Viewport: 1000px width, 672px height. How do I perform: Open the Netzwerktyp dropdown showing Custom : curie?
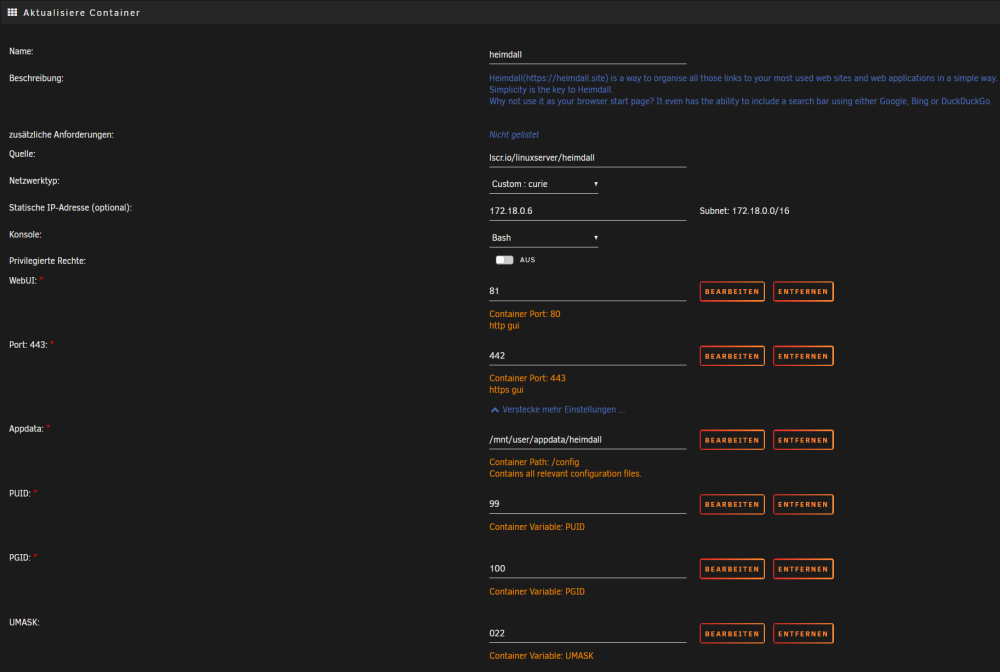(x=543, y=184)
